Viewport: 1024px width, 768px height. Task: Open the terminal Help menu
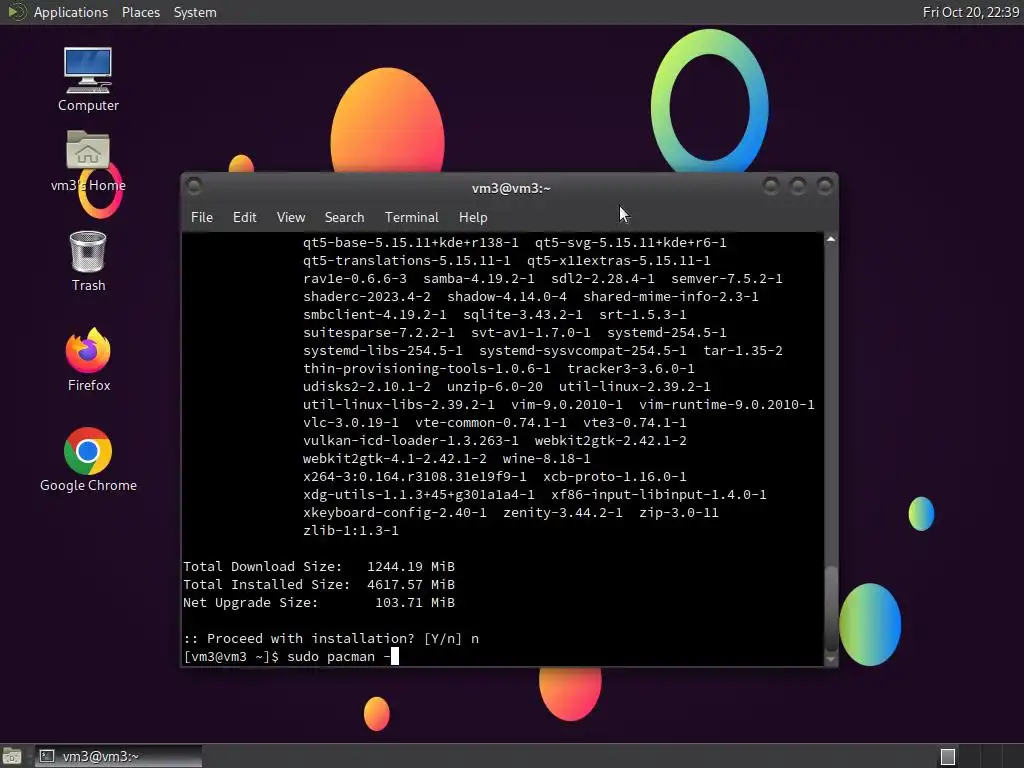(x=473, y=217)
